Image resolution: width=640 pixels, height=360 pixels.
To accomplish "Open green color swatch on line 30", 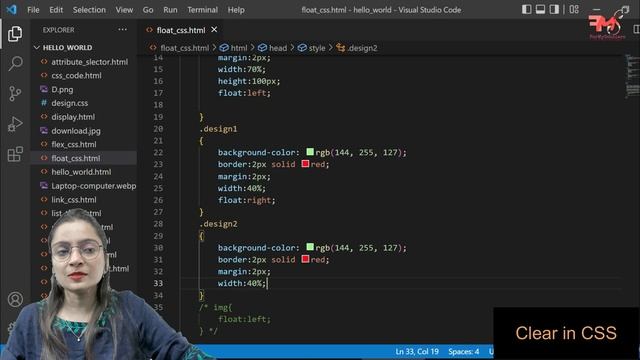I will coord(310,247).
